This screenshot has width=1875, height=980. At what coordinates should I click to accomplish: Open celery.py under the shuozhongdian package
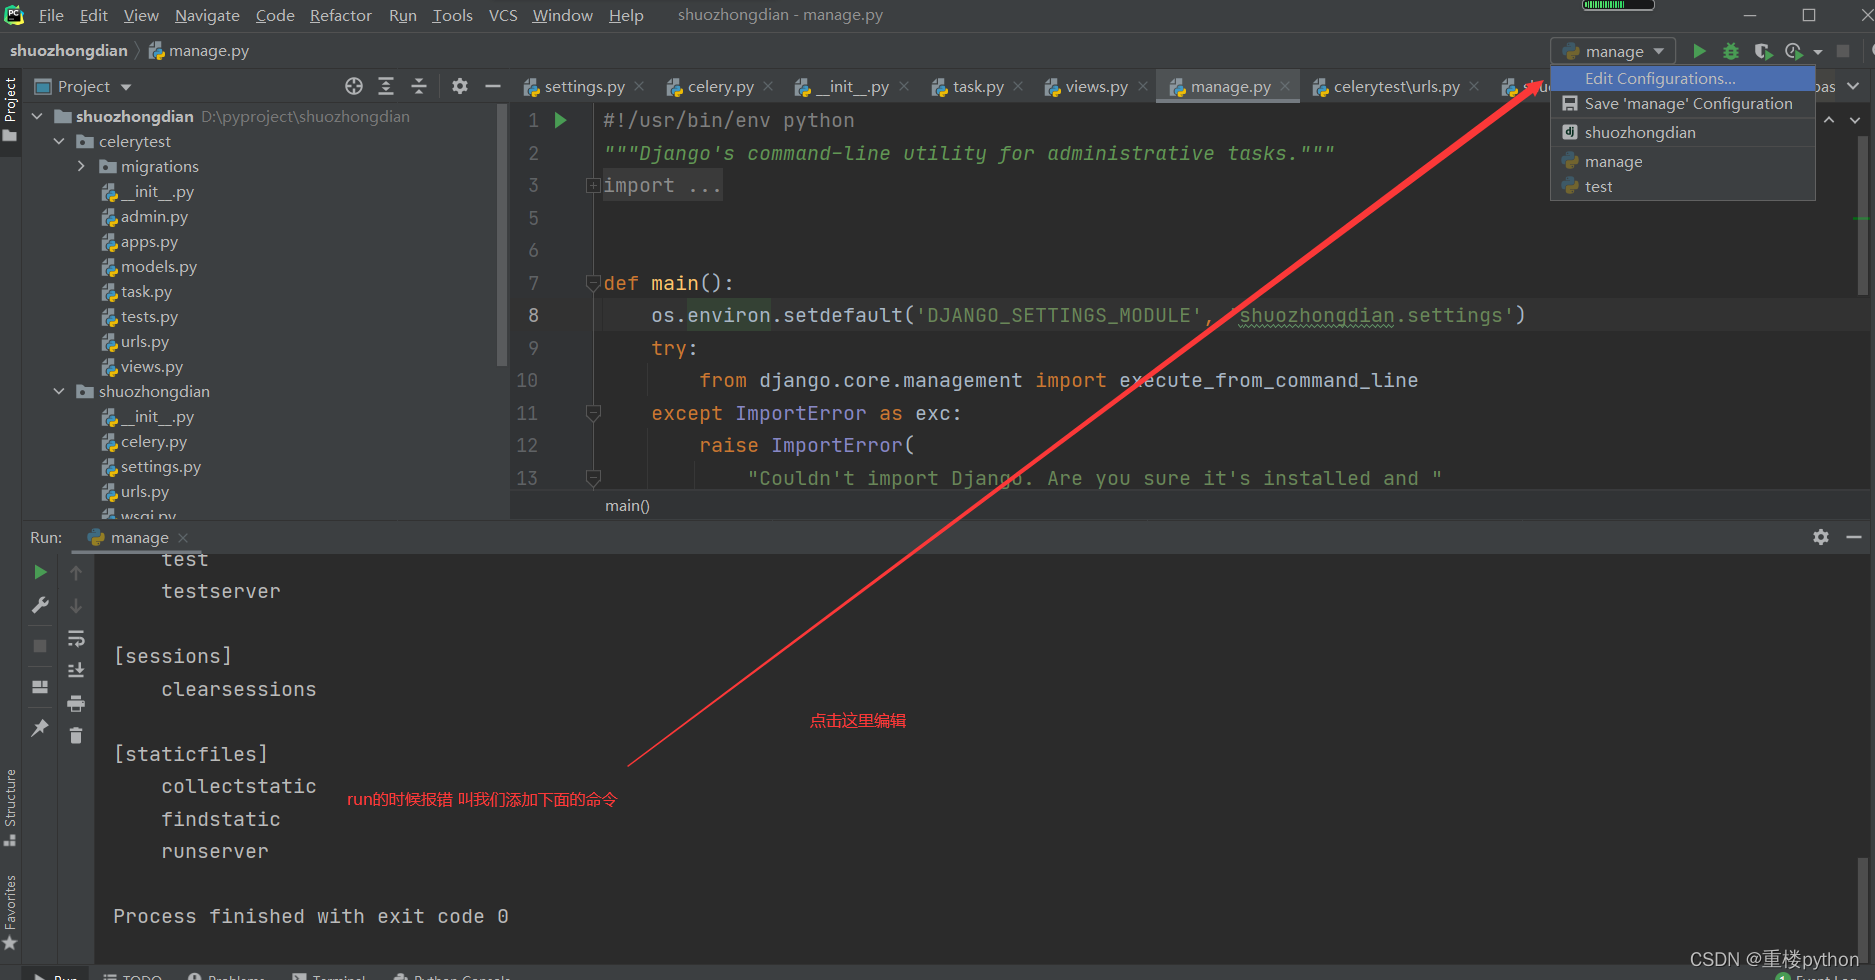pos(144,442)
